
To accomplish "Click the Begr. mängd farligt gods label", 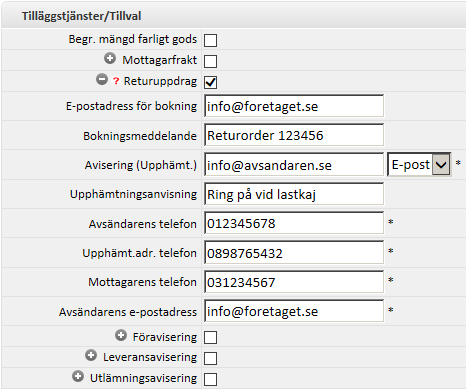I will (133, 39).
